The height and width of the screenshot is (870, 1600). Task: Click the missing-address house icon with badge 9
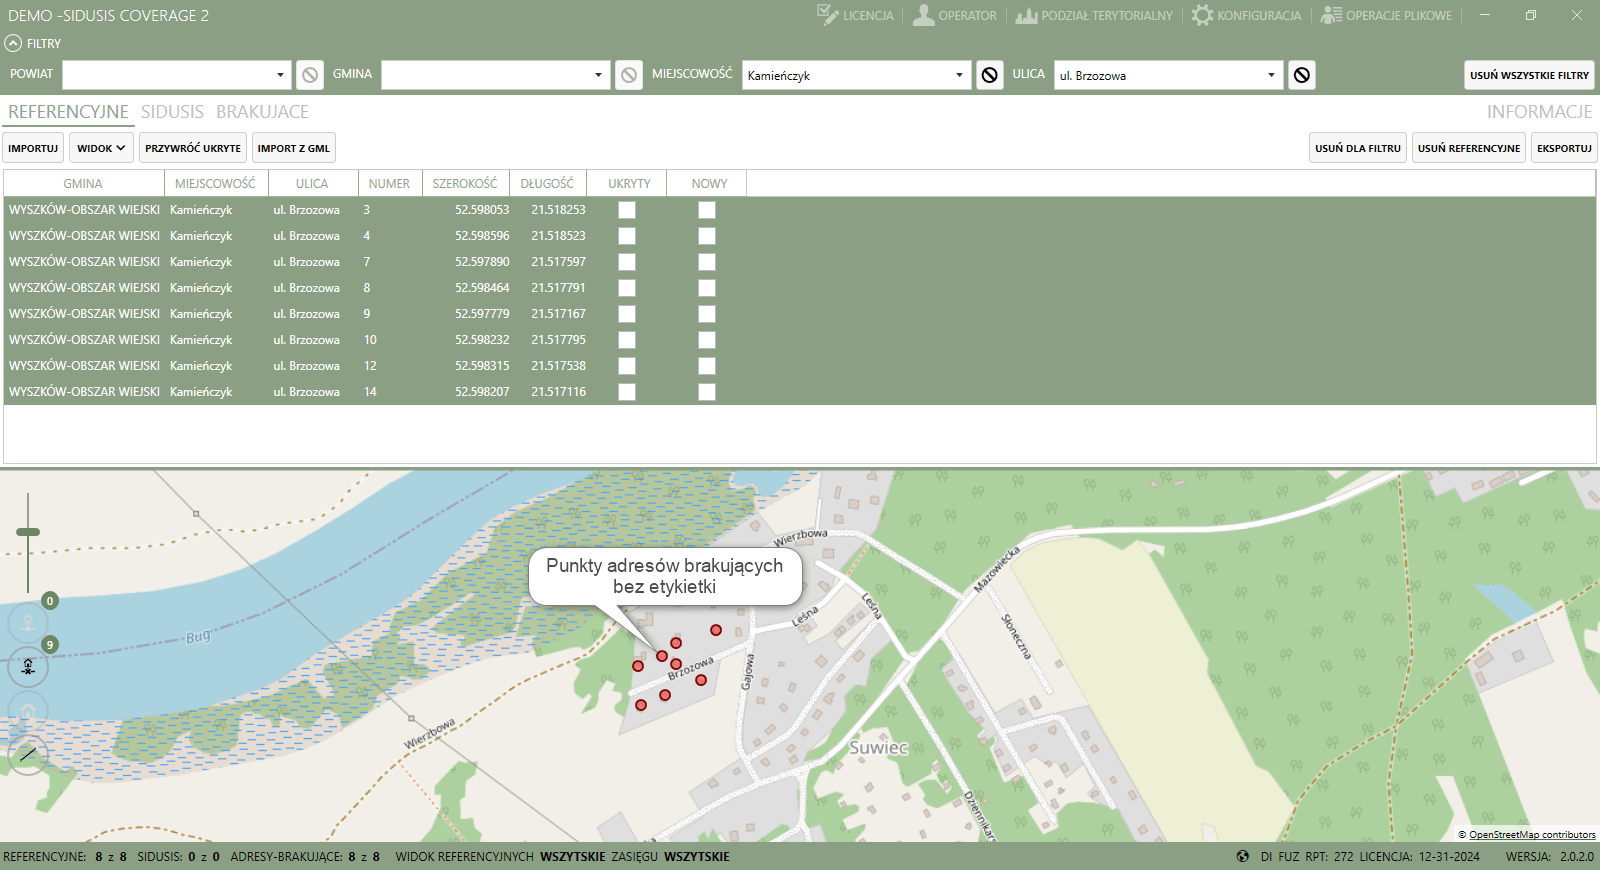pos(28,666)
